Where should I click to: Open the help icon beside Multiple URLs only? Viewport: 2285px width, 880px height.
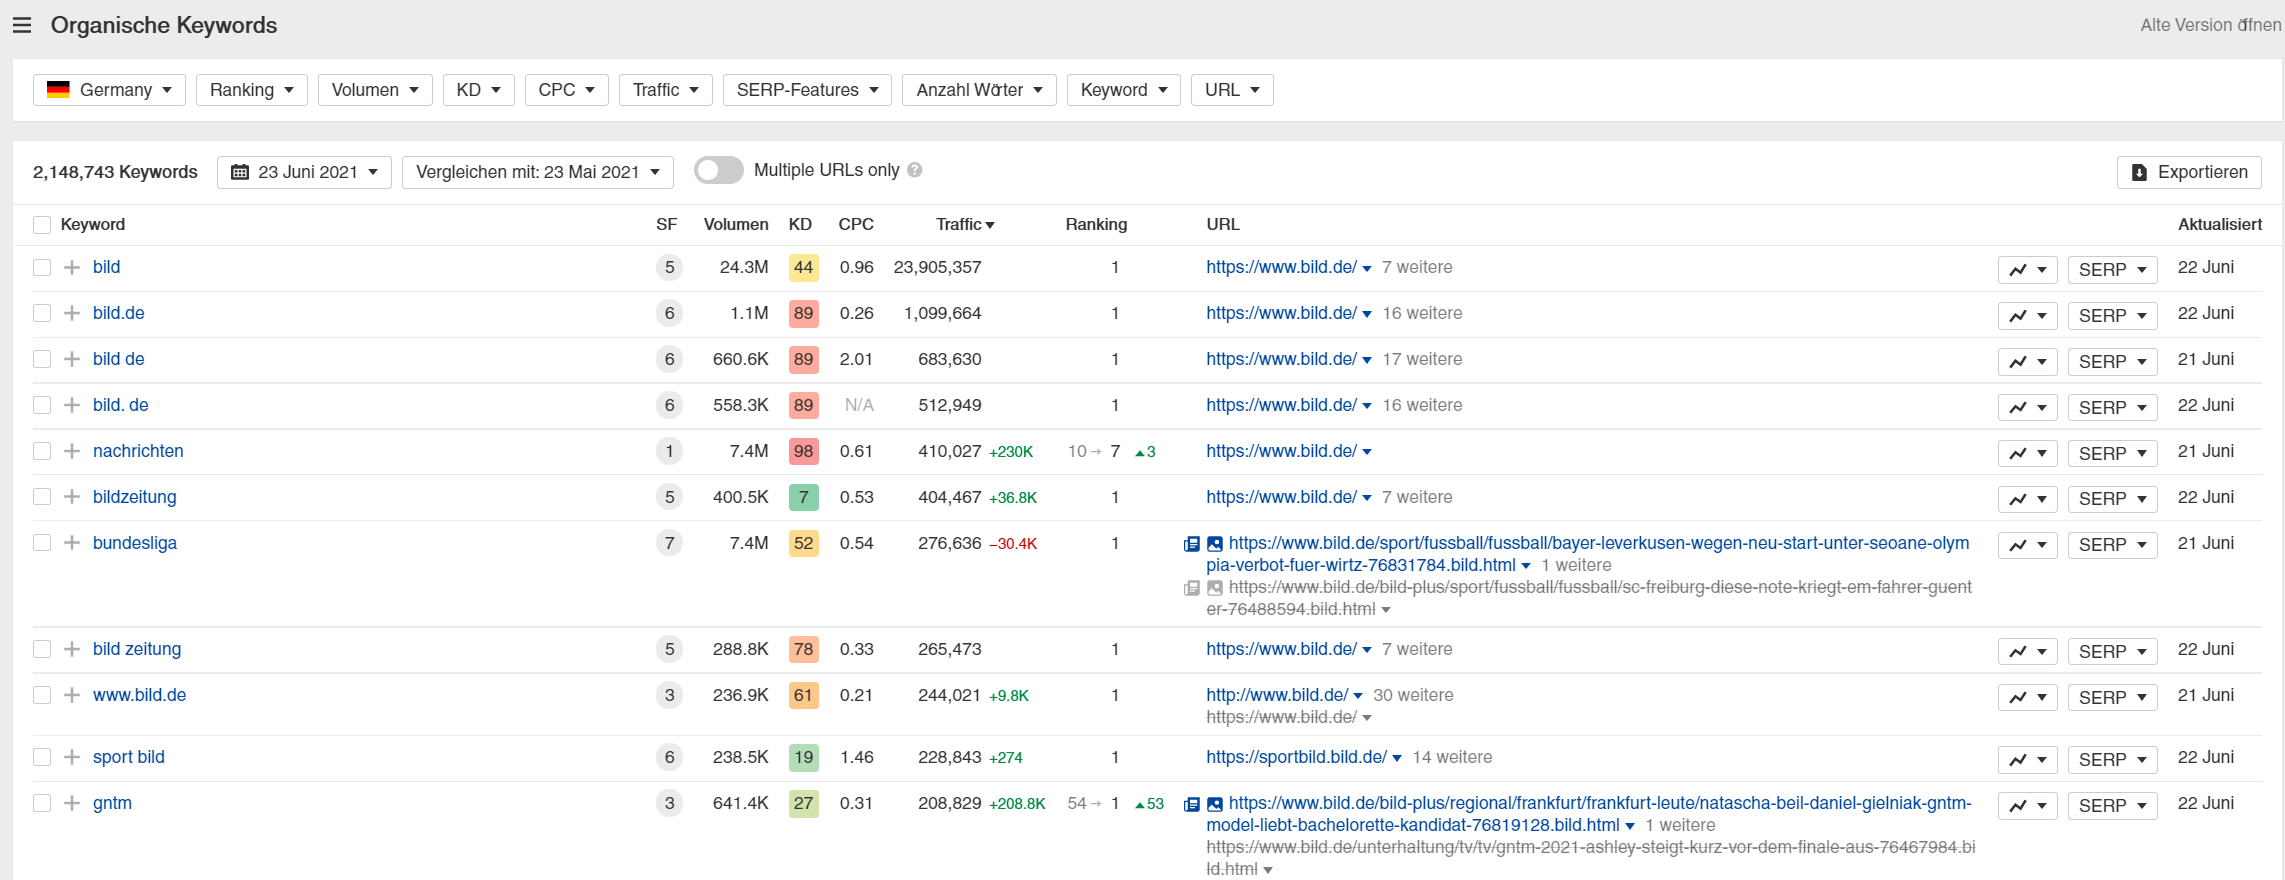click(x=914, y=171)
